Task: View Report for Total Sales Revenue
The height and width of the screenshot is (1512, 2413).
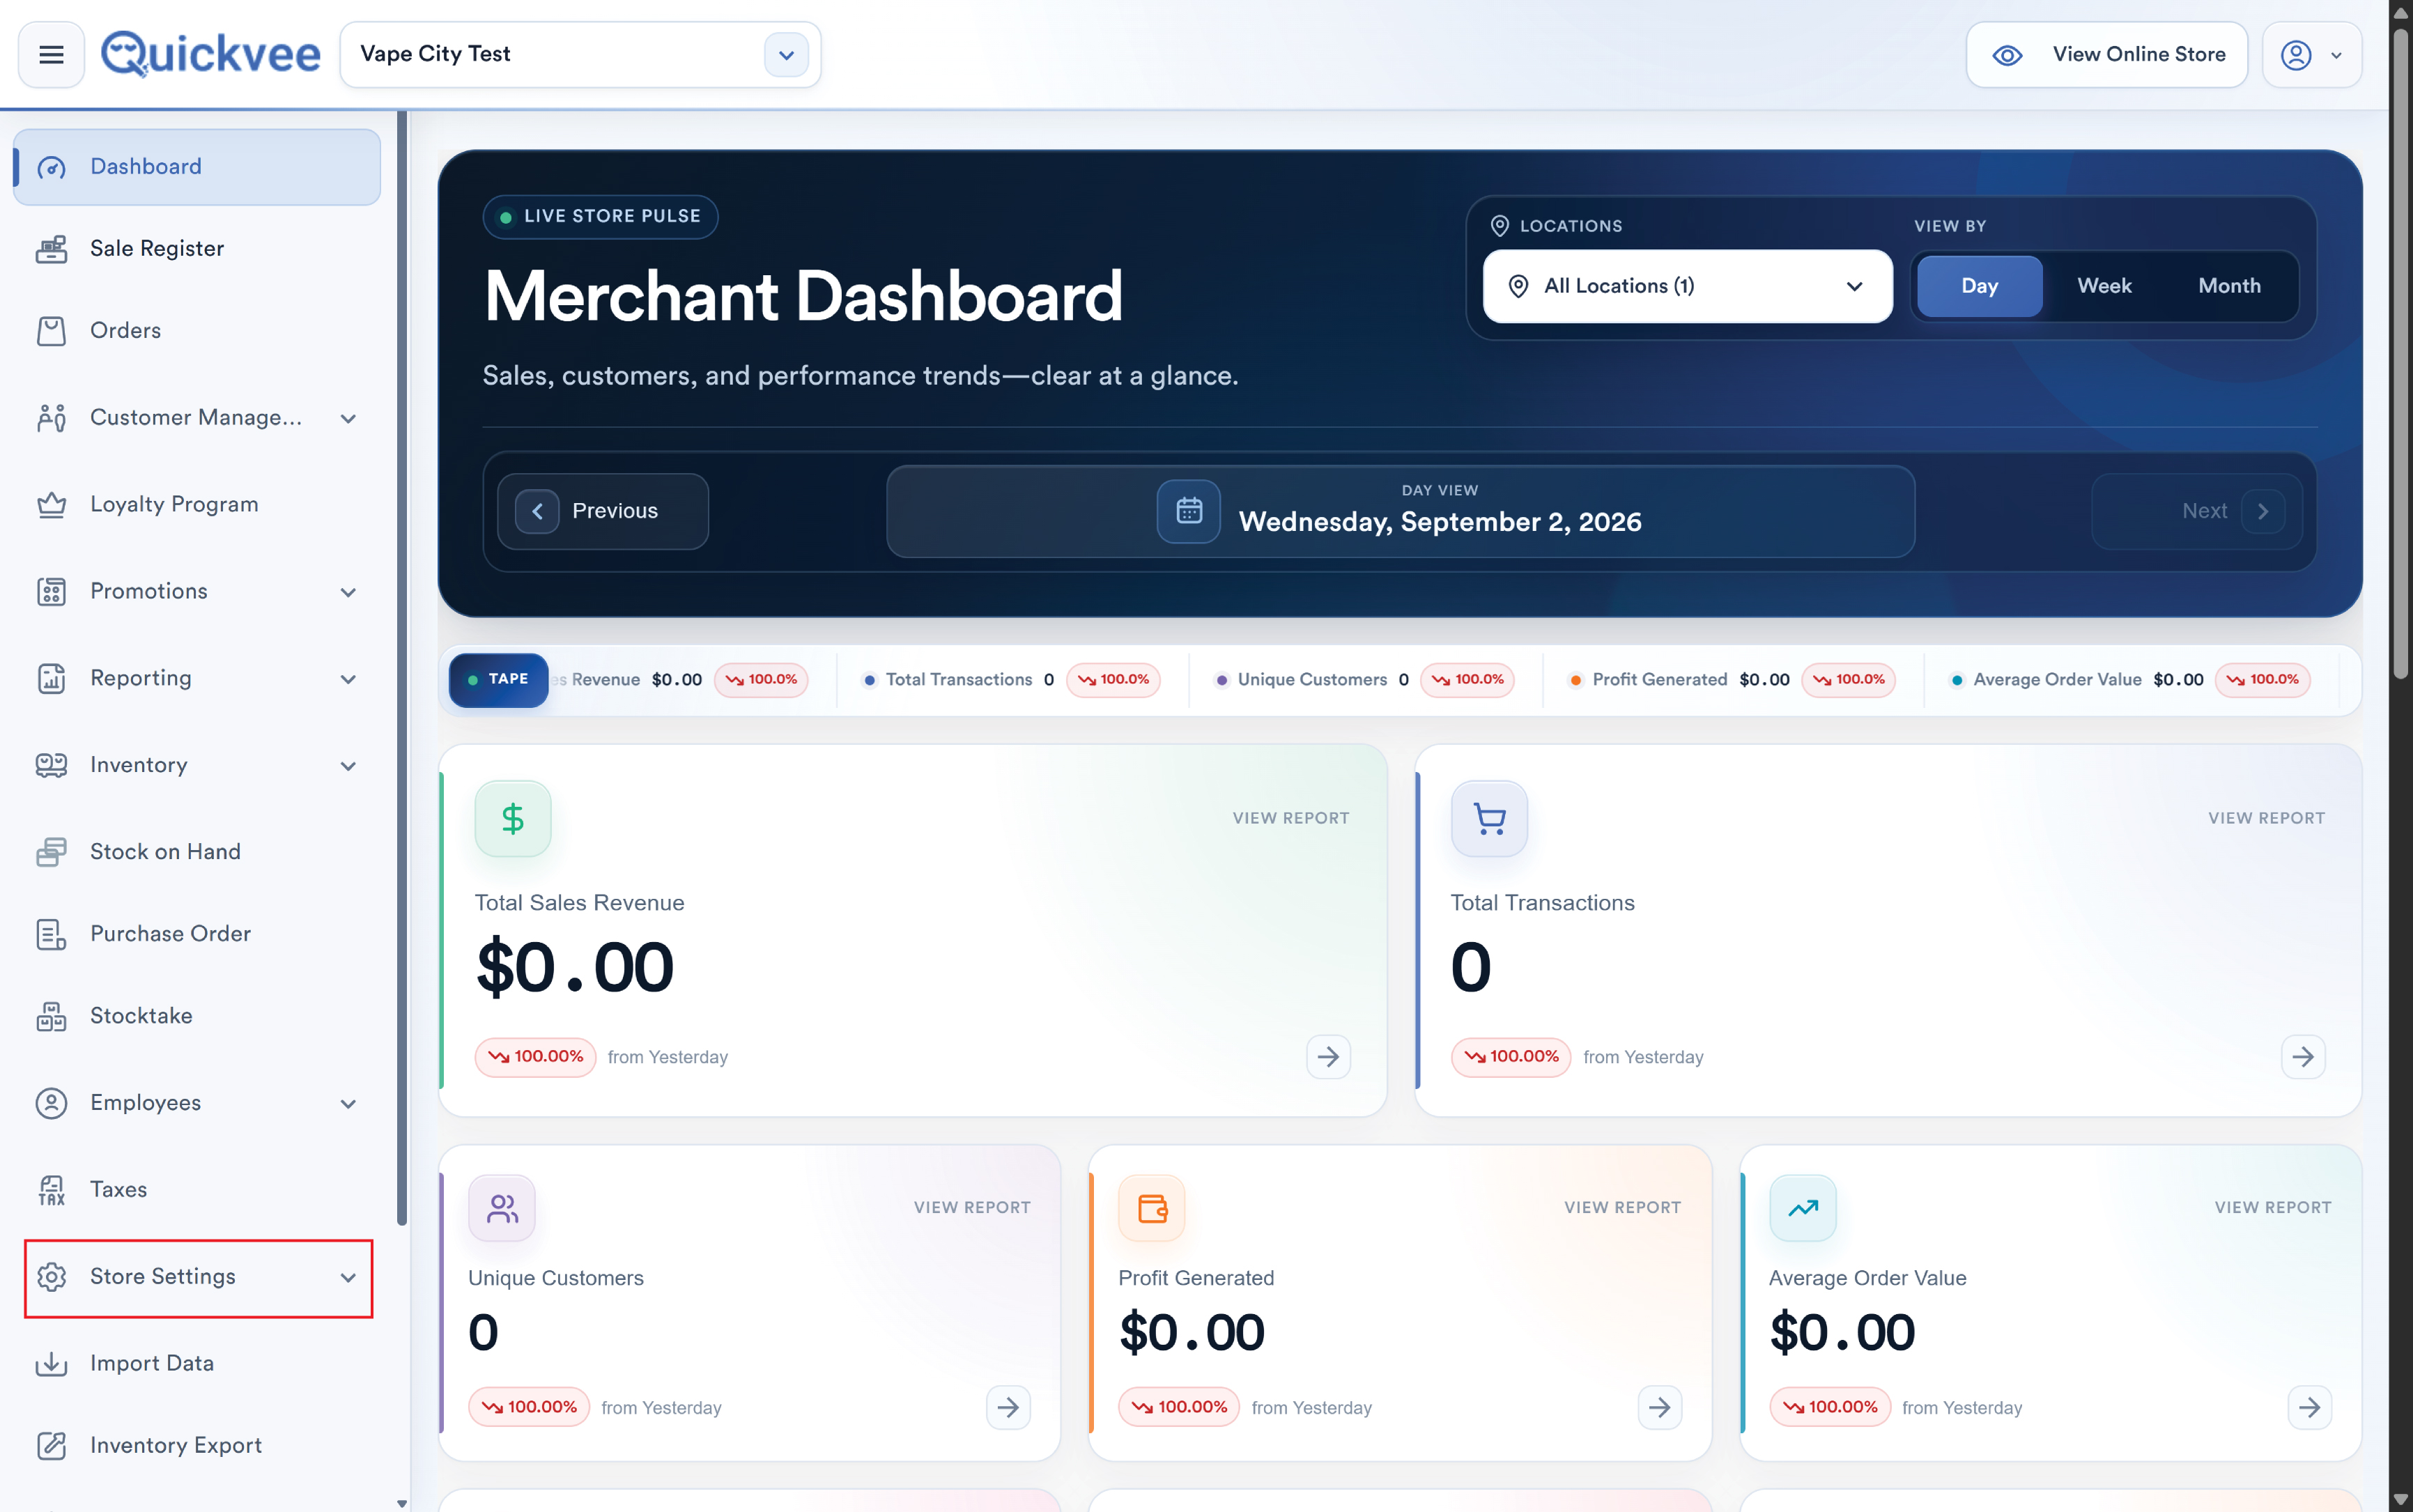Action: (1291, 818)
